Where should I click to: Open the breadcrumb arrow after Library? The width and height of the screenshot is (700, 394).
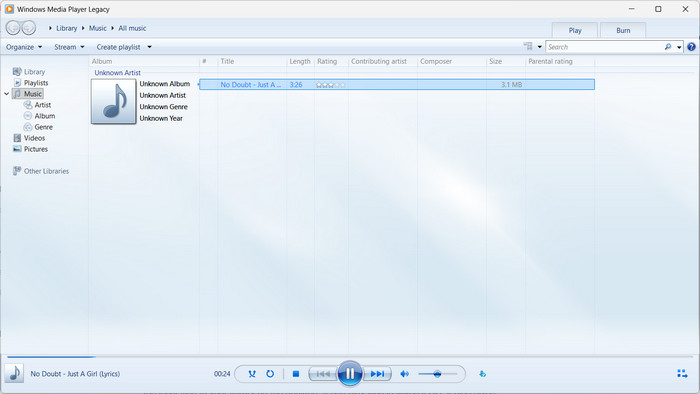pos(83,28)
